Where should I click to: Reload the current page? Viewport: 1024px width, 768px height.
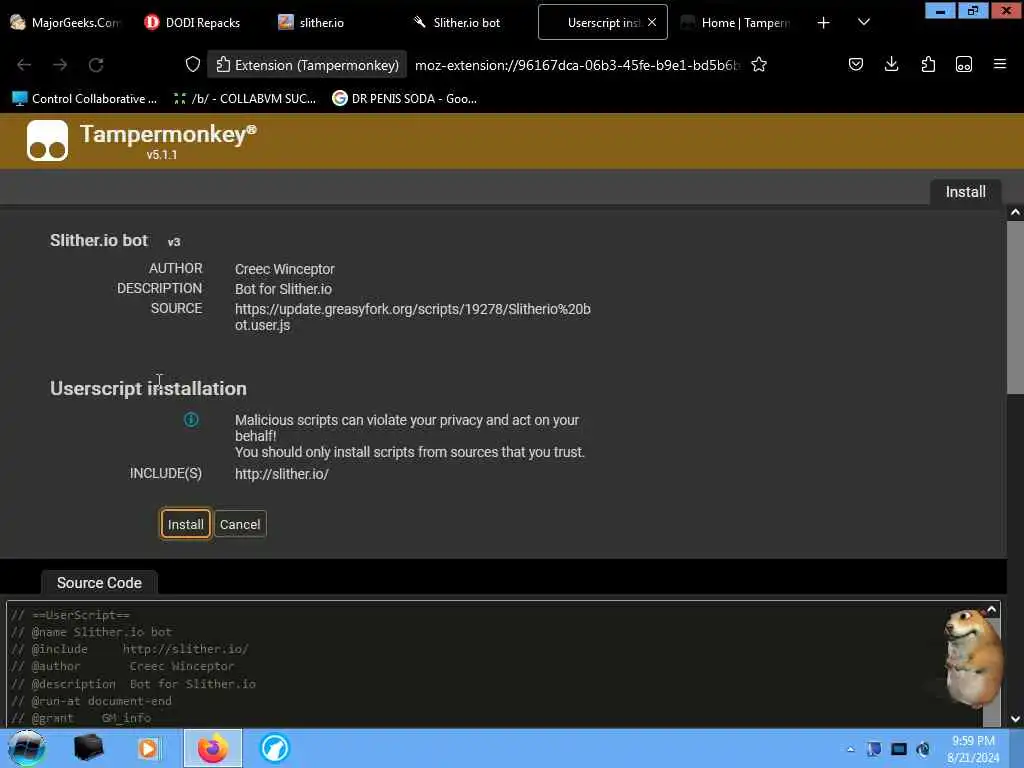tap(96, 65)
